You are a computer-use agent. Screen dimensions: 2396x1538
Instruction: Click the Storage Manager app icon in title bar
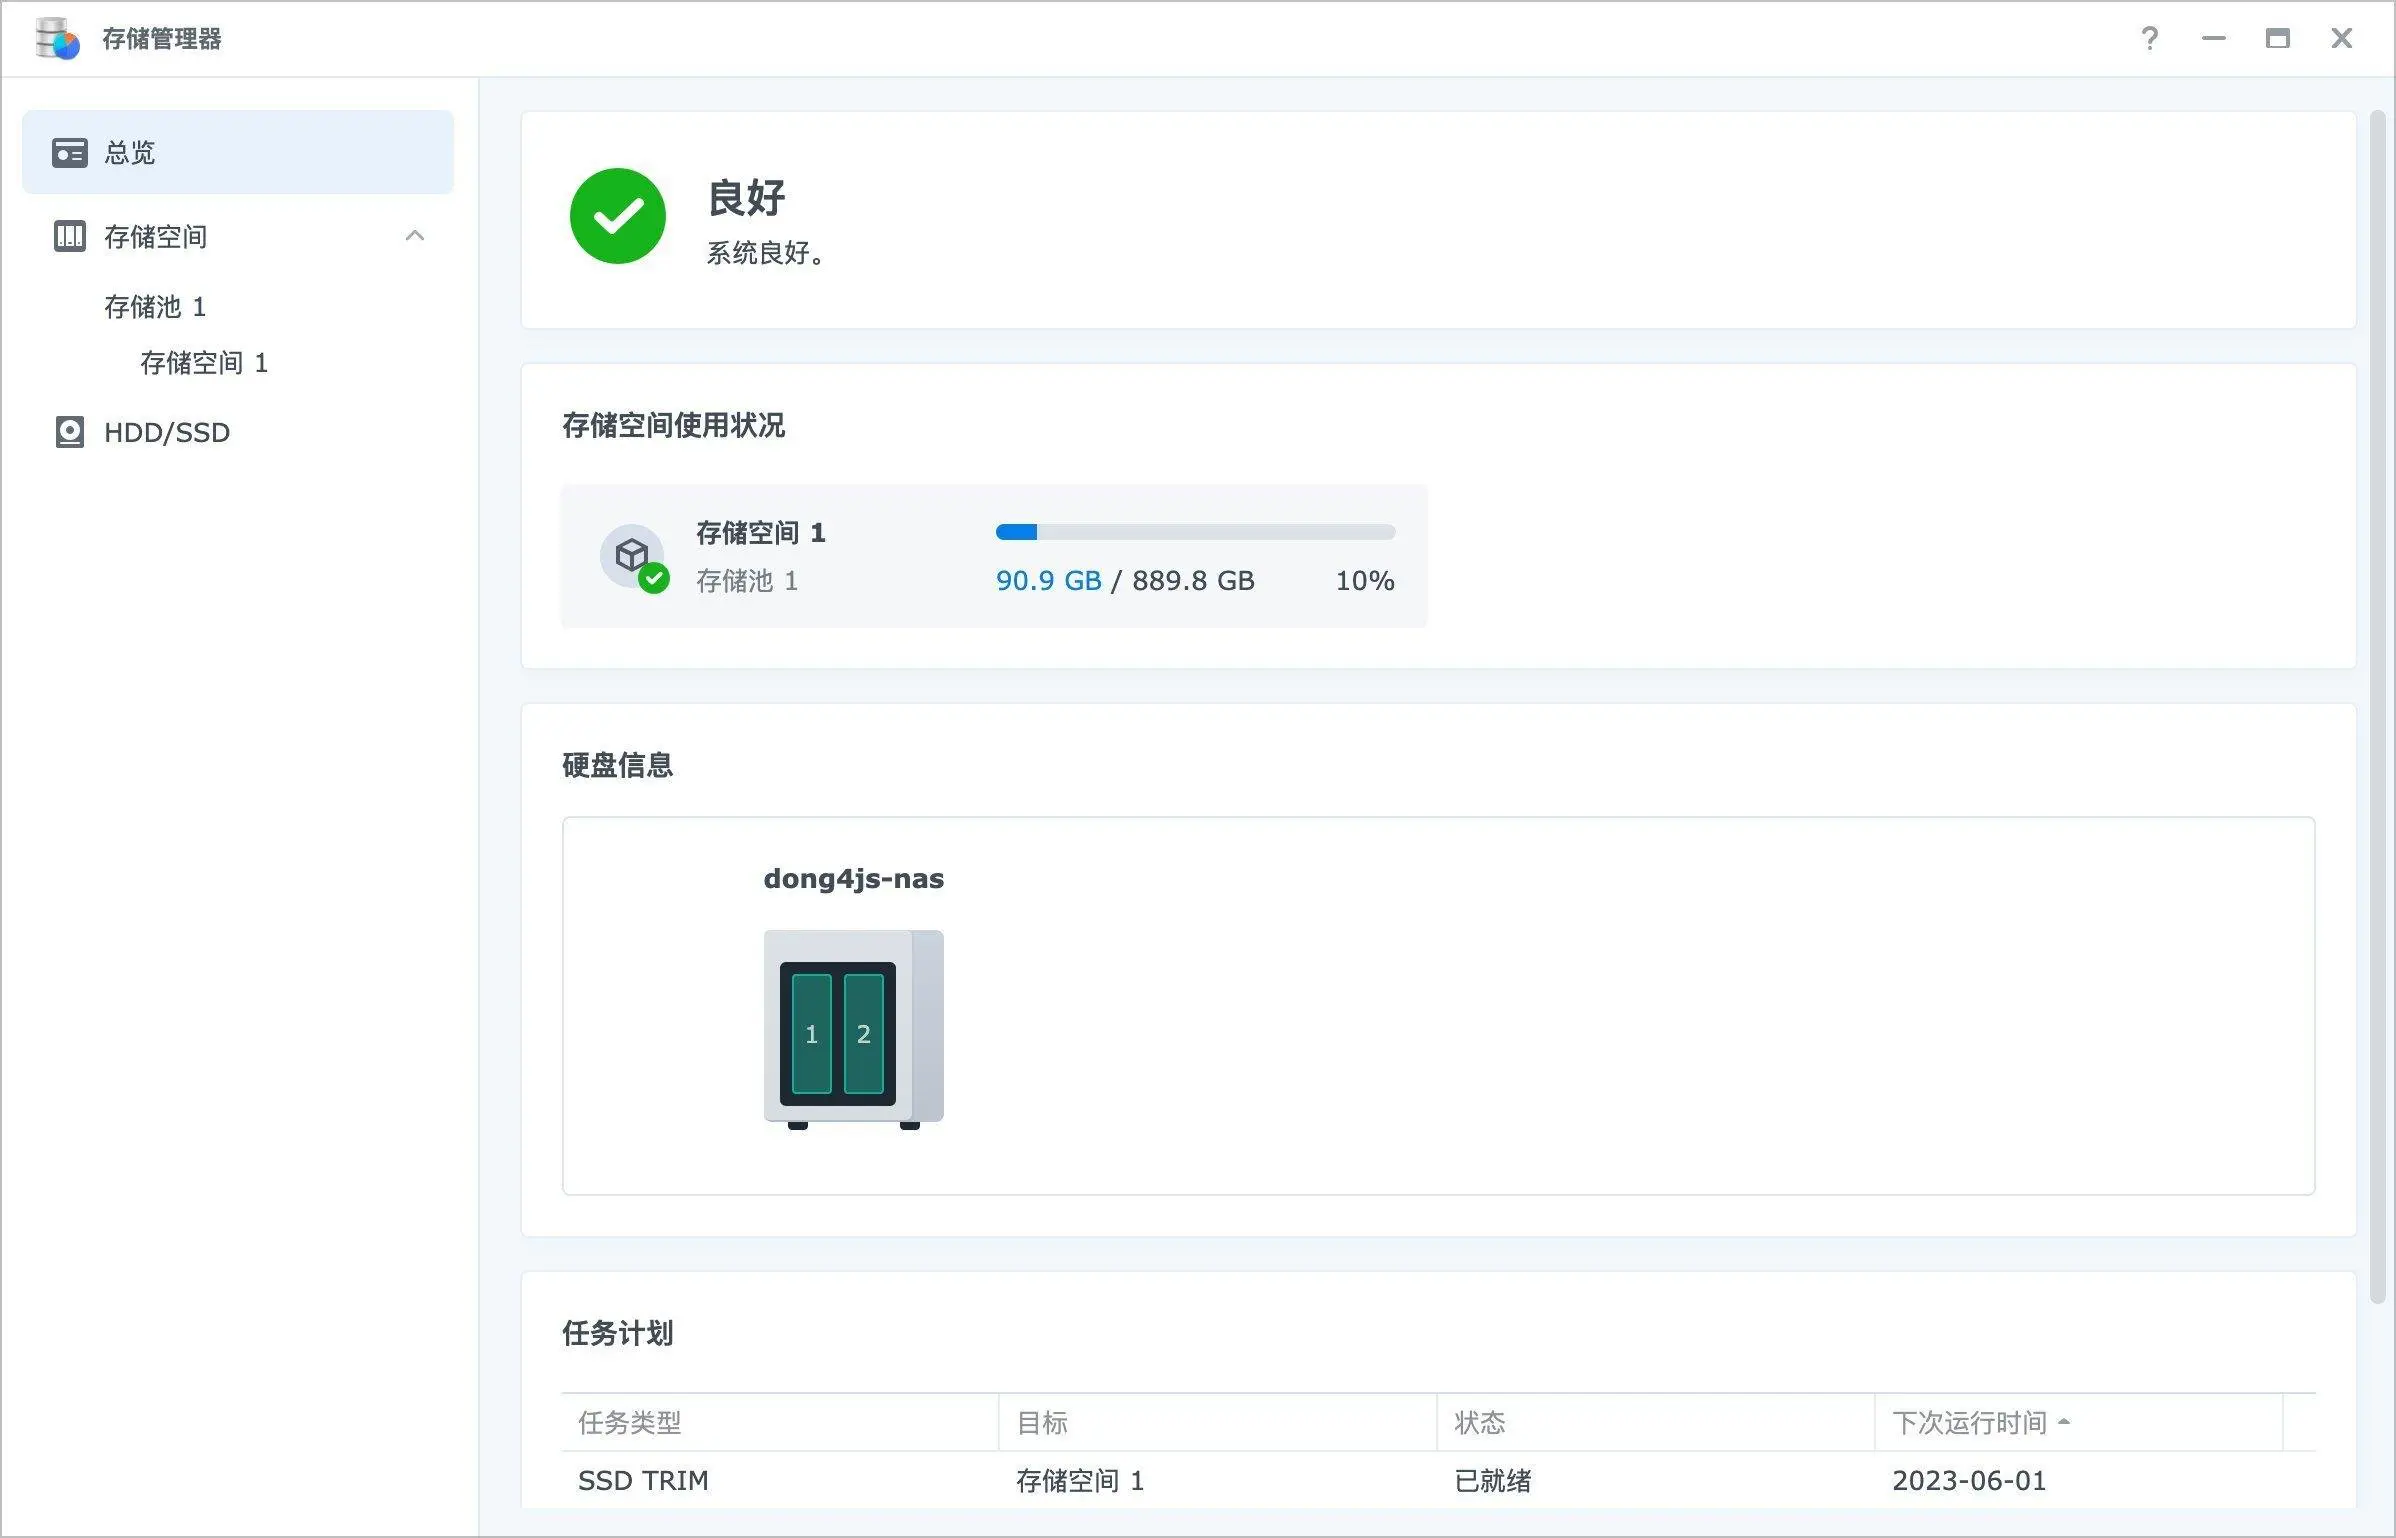pyautogui.click(x=57, y=39)
